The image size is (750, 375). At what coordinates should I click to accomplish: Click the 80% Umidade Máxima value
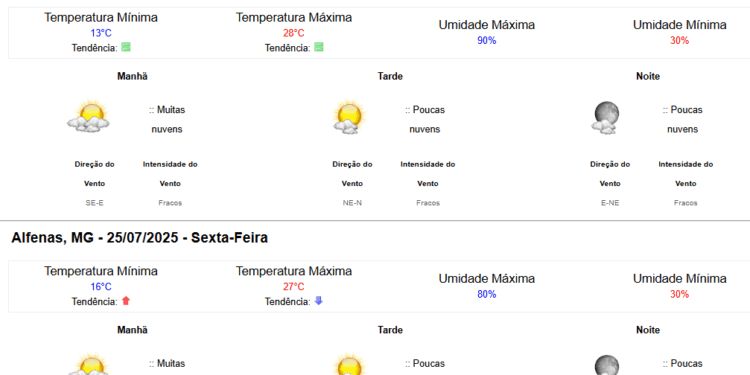[486, 294]
